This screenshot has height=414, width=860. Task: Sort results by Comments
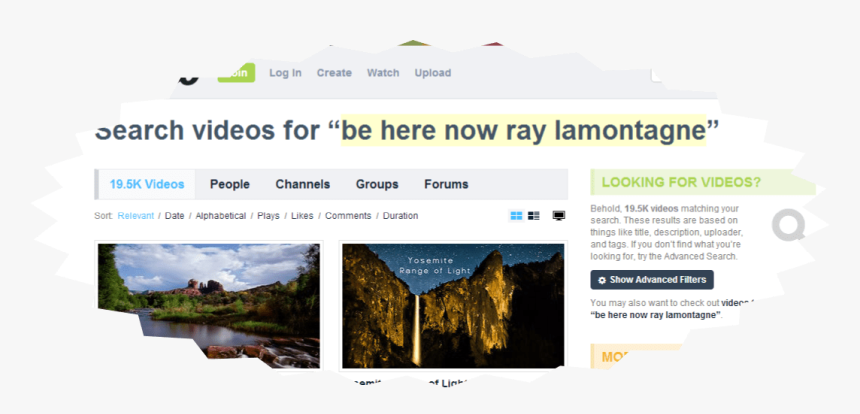[348, 216]
